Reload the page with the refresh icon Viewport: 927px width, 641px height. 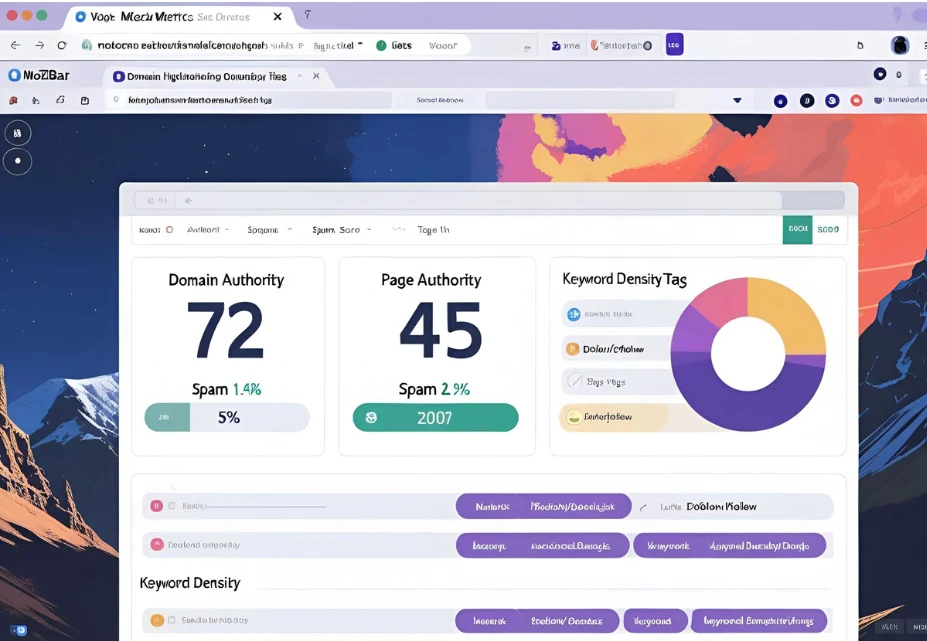pyautogui.click(x=61, y=46)
